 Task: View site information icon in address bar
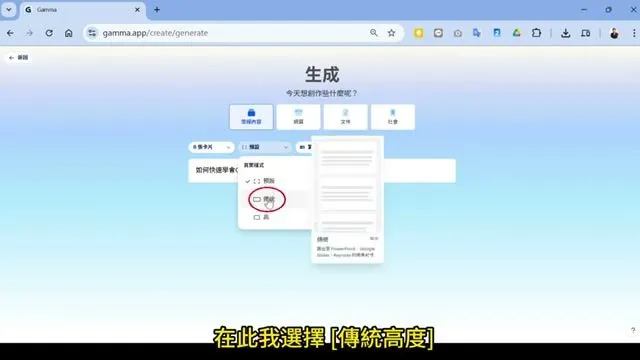coord(92,33)
